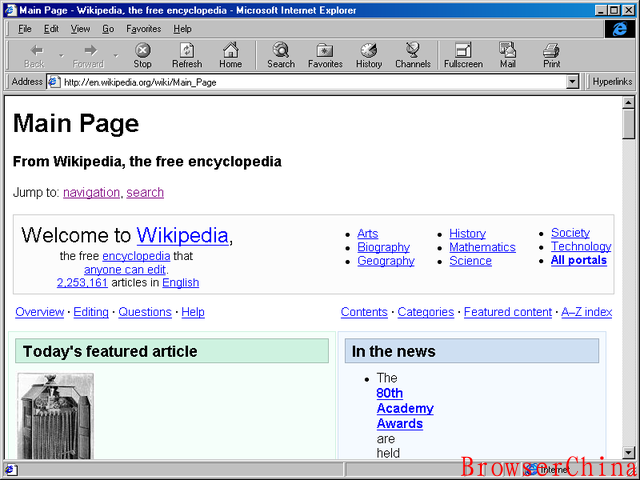Image resolution: width=640 pixels, height=480 pixels.
Task: Open the Geography portal link
Action: click(x=386, y=261)
